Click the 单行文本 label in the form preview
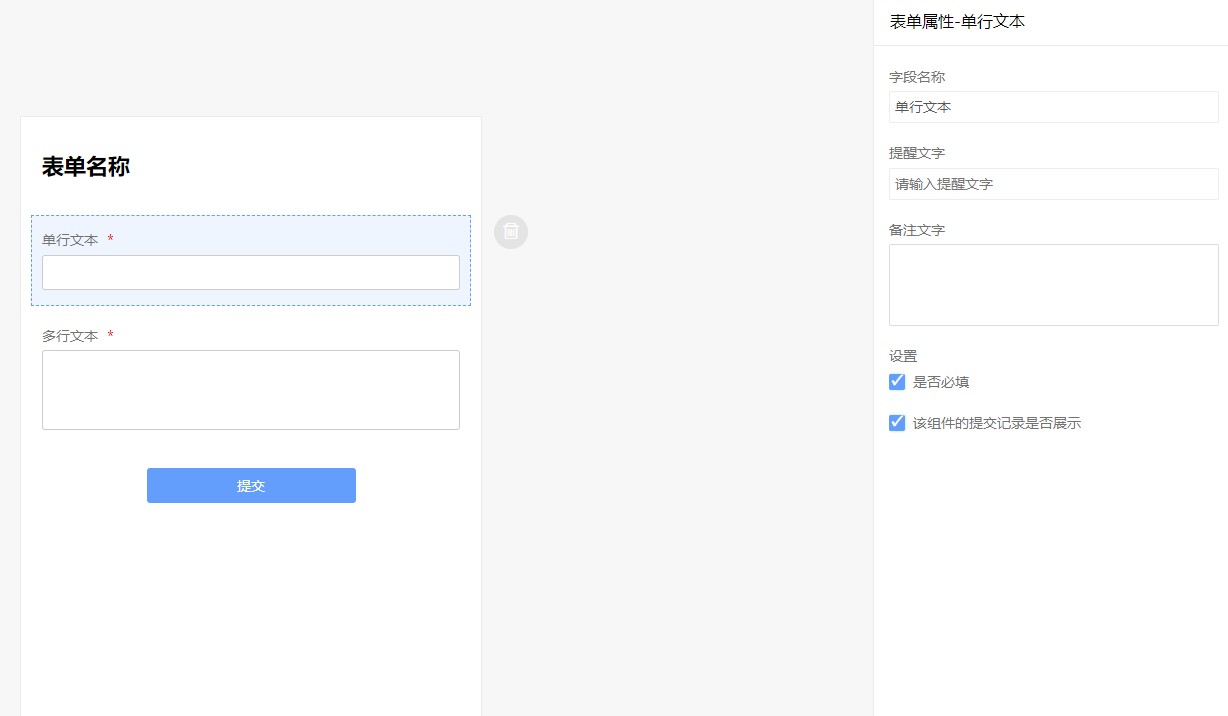 point(70,240)
